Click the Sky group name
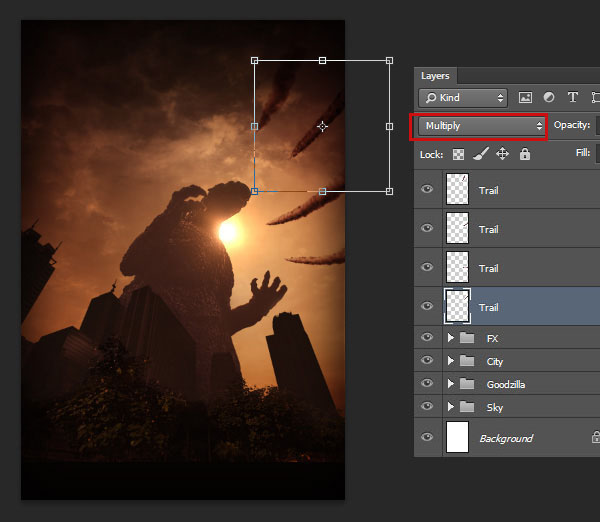 click(x=494, y=408)
